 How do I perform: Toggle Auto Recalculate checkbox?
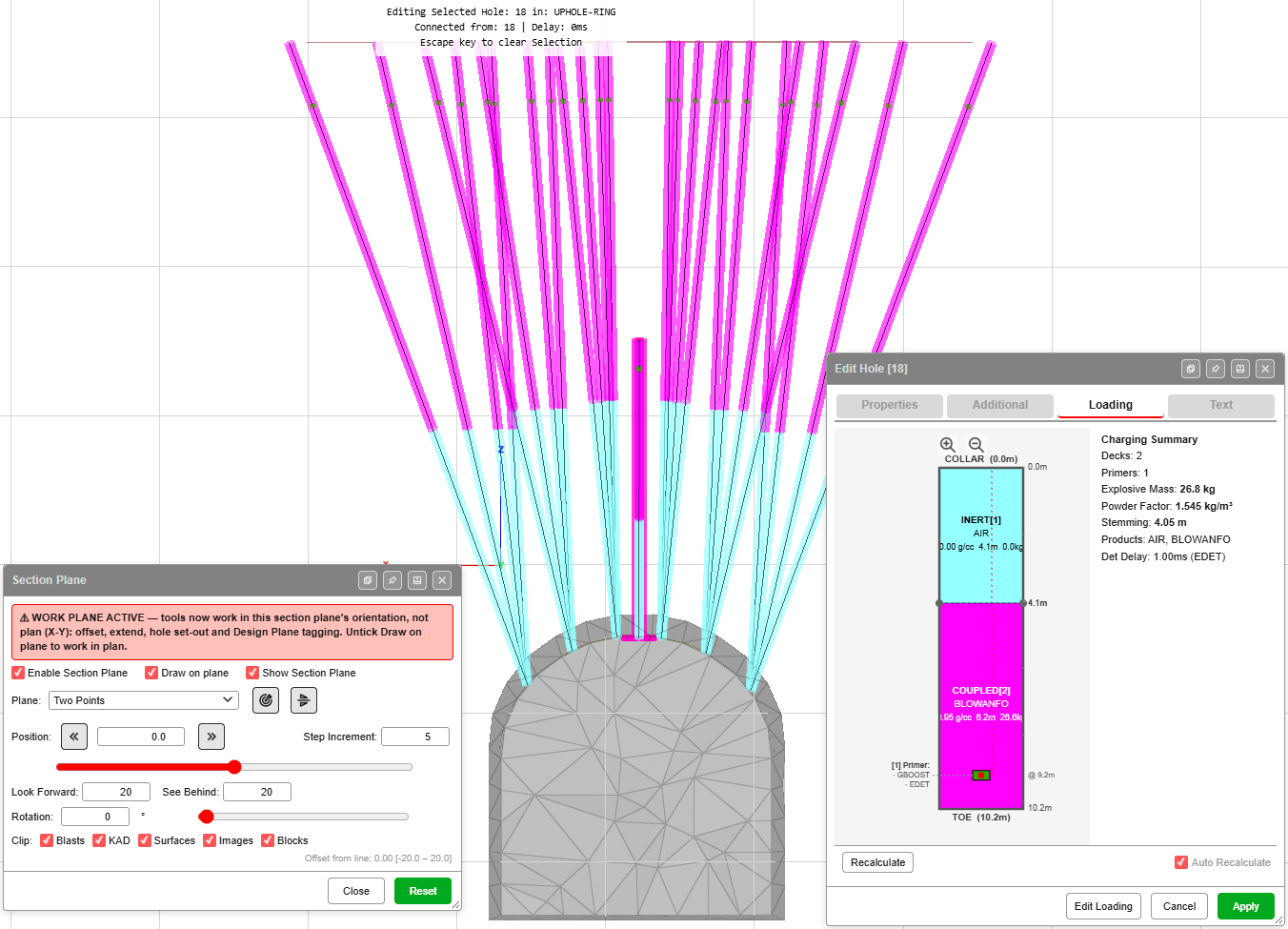[1182, 862]
